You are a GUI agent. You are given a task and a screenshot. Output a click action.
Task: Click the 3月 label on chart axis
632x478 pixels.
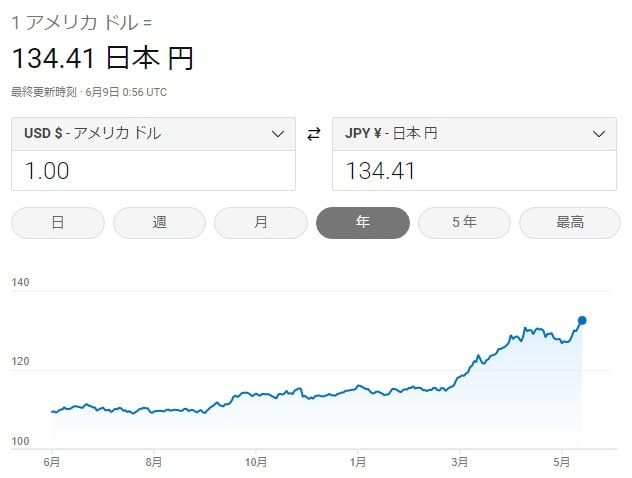(459, 461)
